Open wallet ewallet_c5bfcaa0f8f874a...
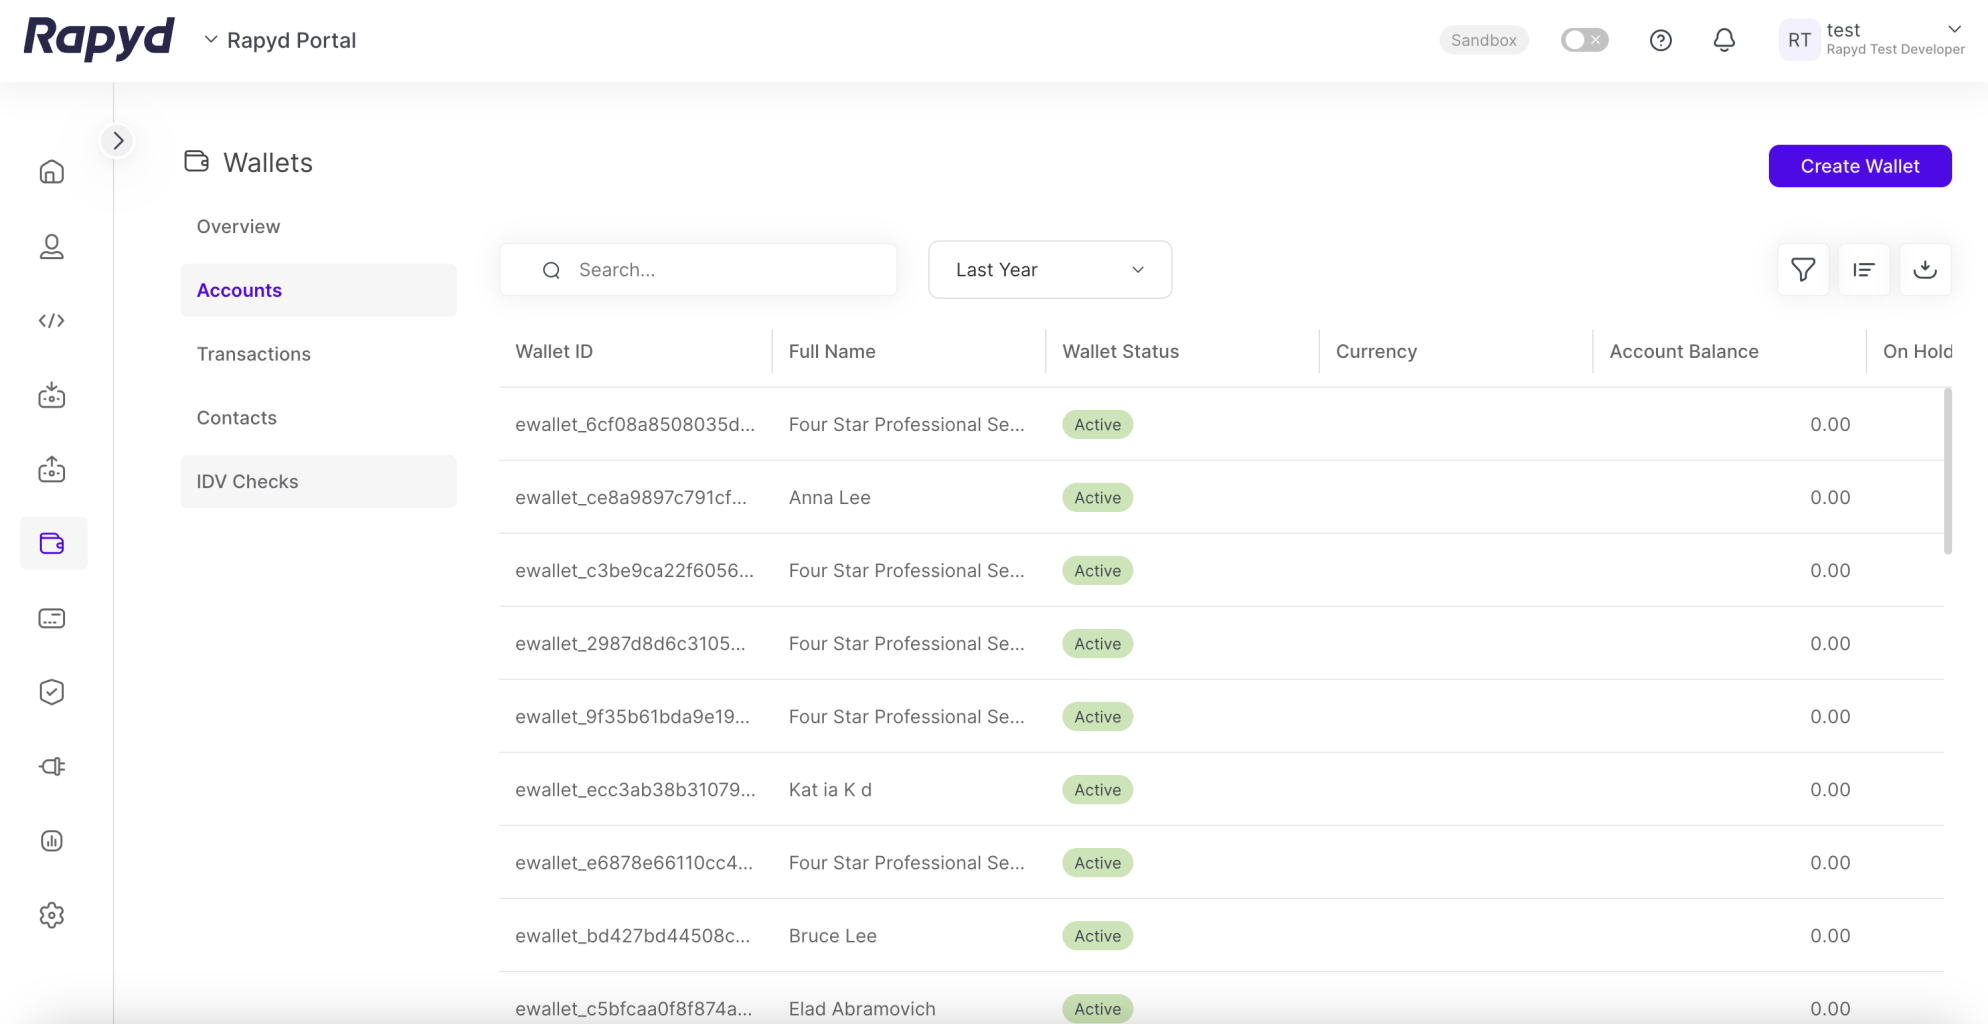This screenshot has width=1988, height=1024. click(634, 1009)
